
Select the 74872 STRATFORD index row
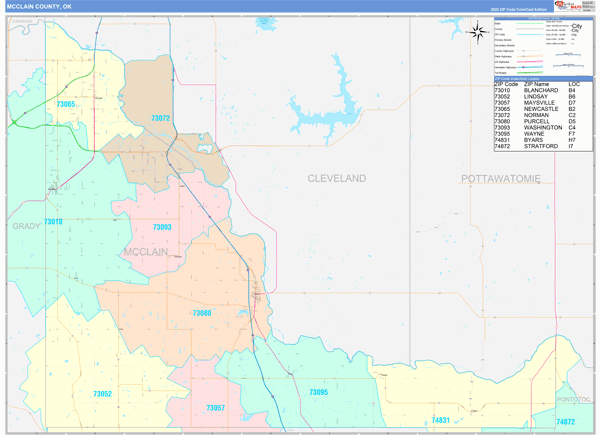pos(536,147)
